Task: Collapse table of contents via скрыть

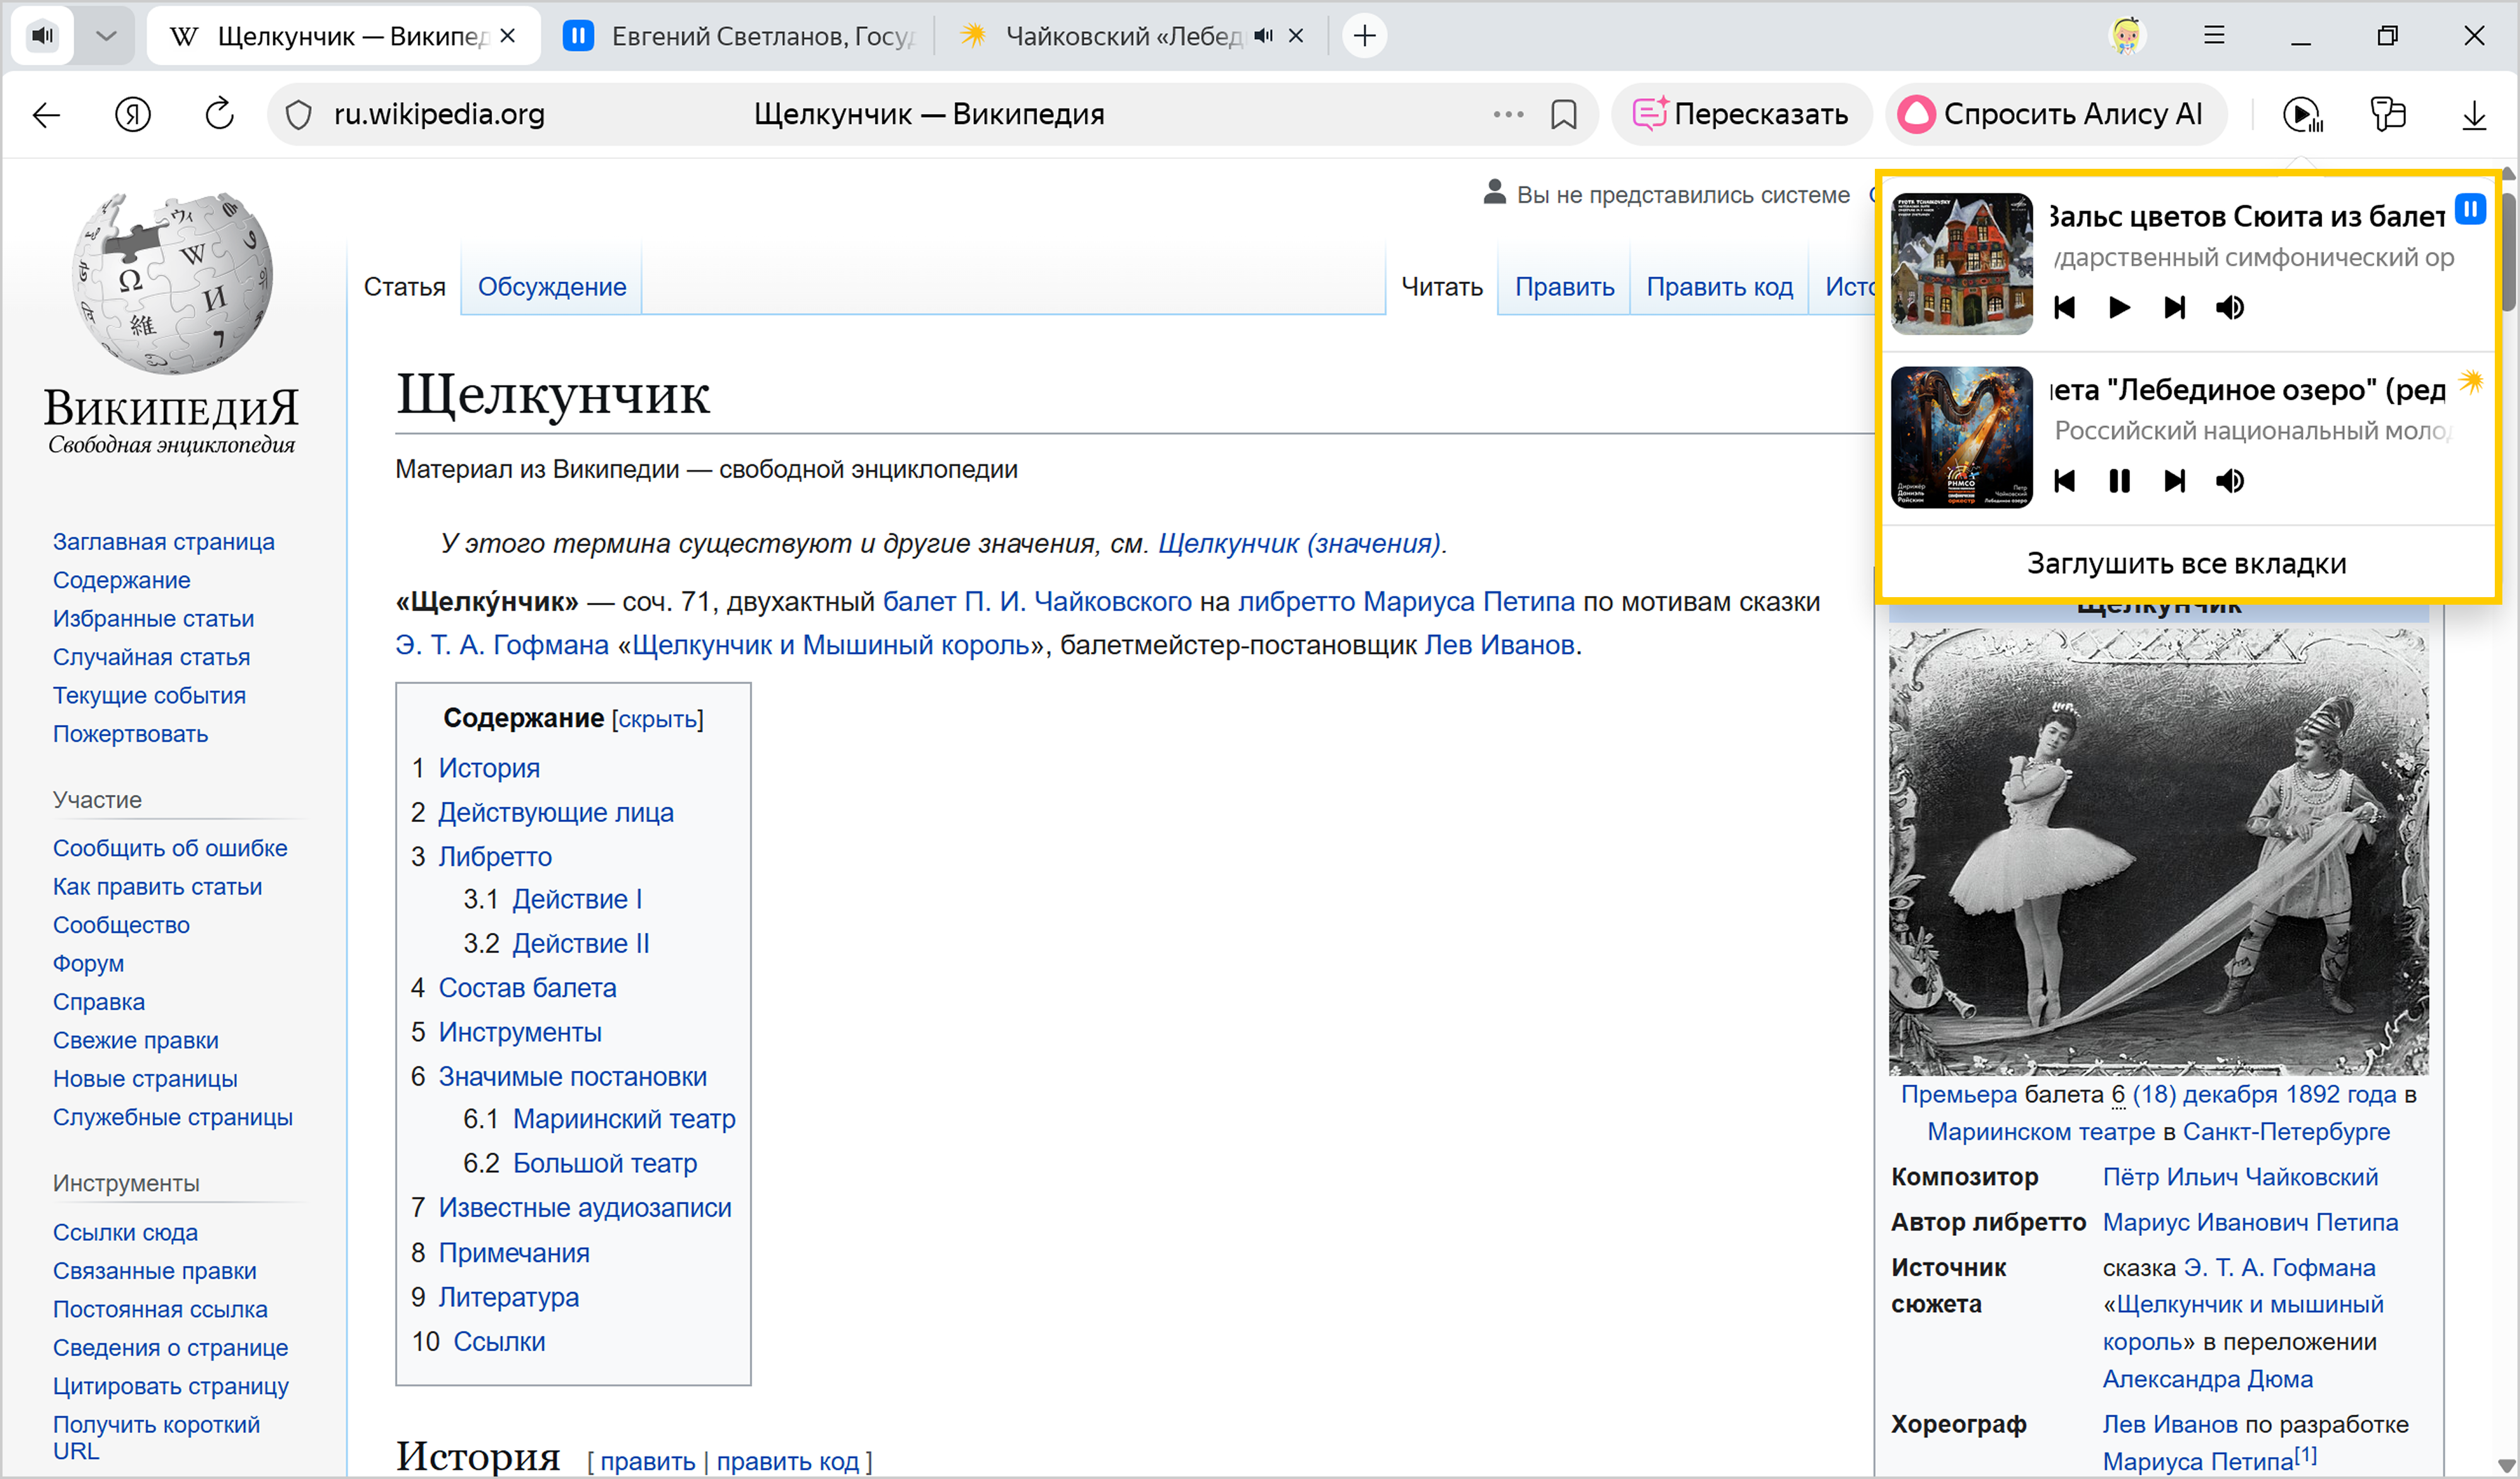Action: 657,720
